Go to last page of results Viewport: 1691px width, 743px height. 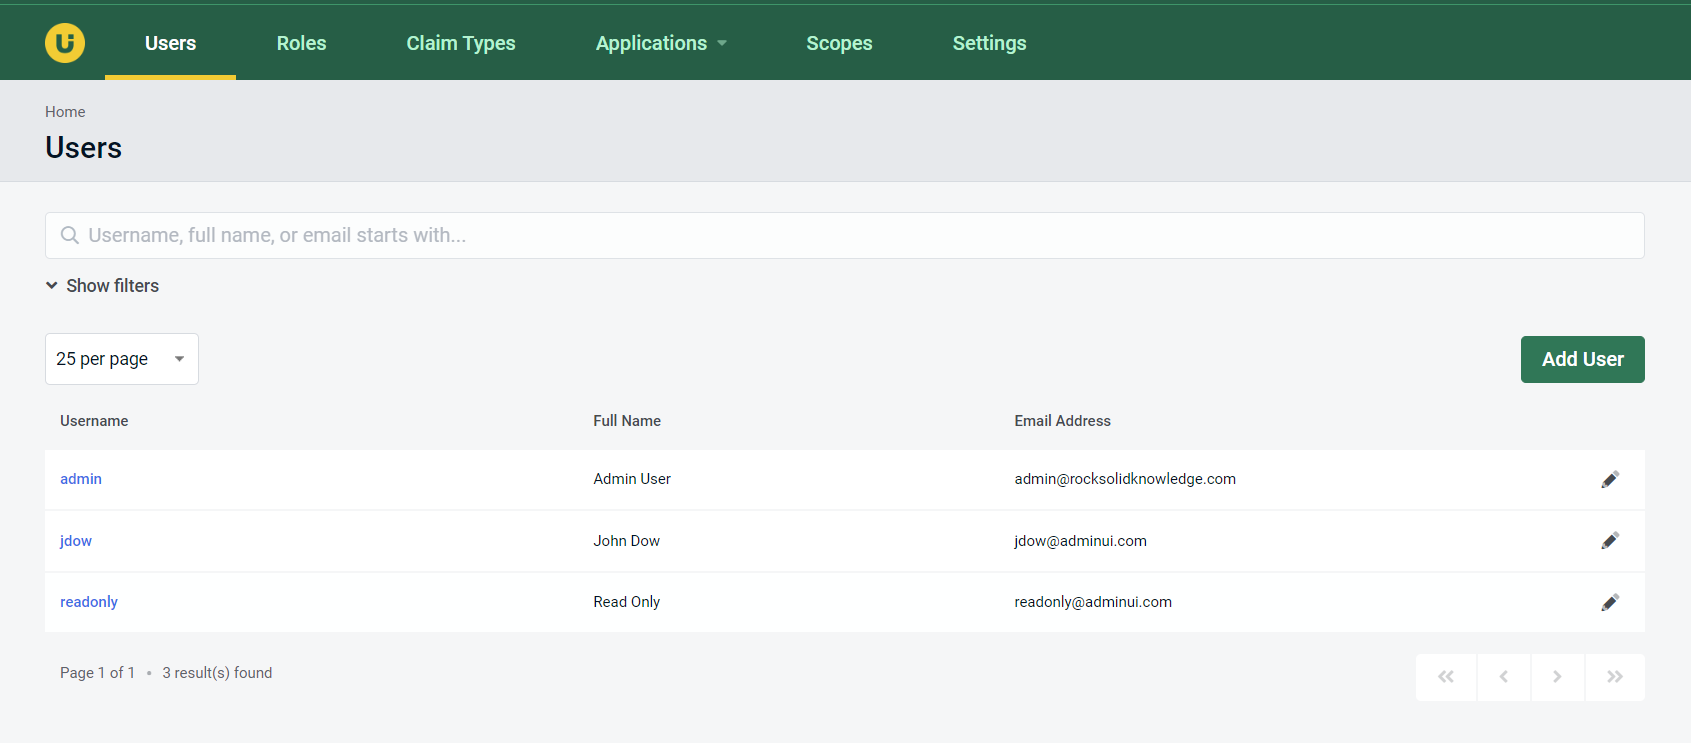click(1615, 677)
